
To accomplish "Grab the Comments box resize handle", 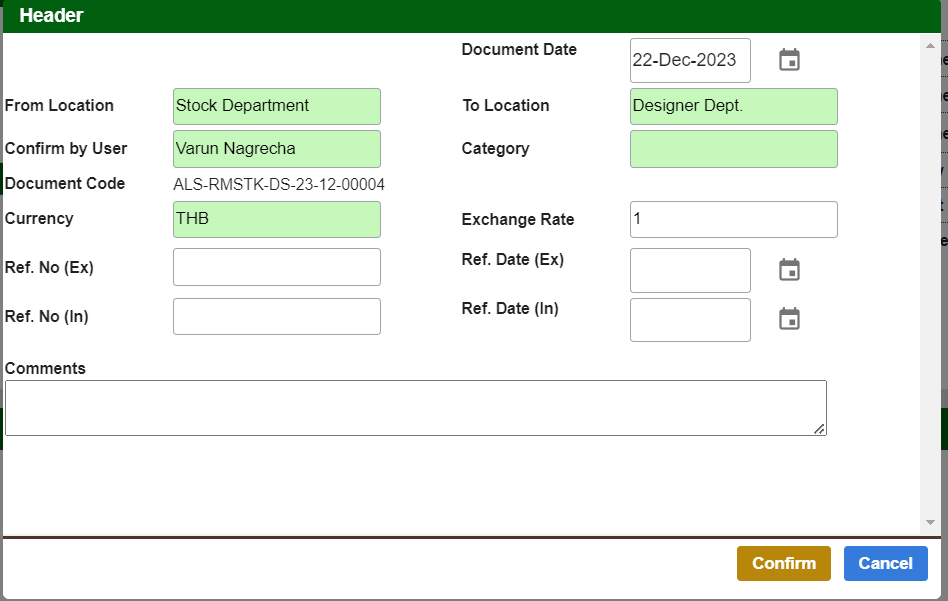I will pos(819,428).
